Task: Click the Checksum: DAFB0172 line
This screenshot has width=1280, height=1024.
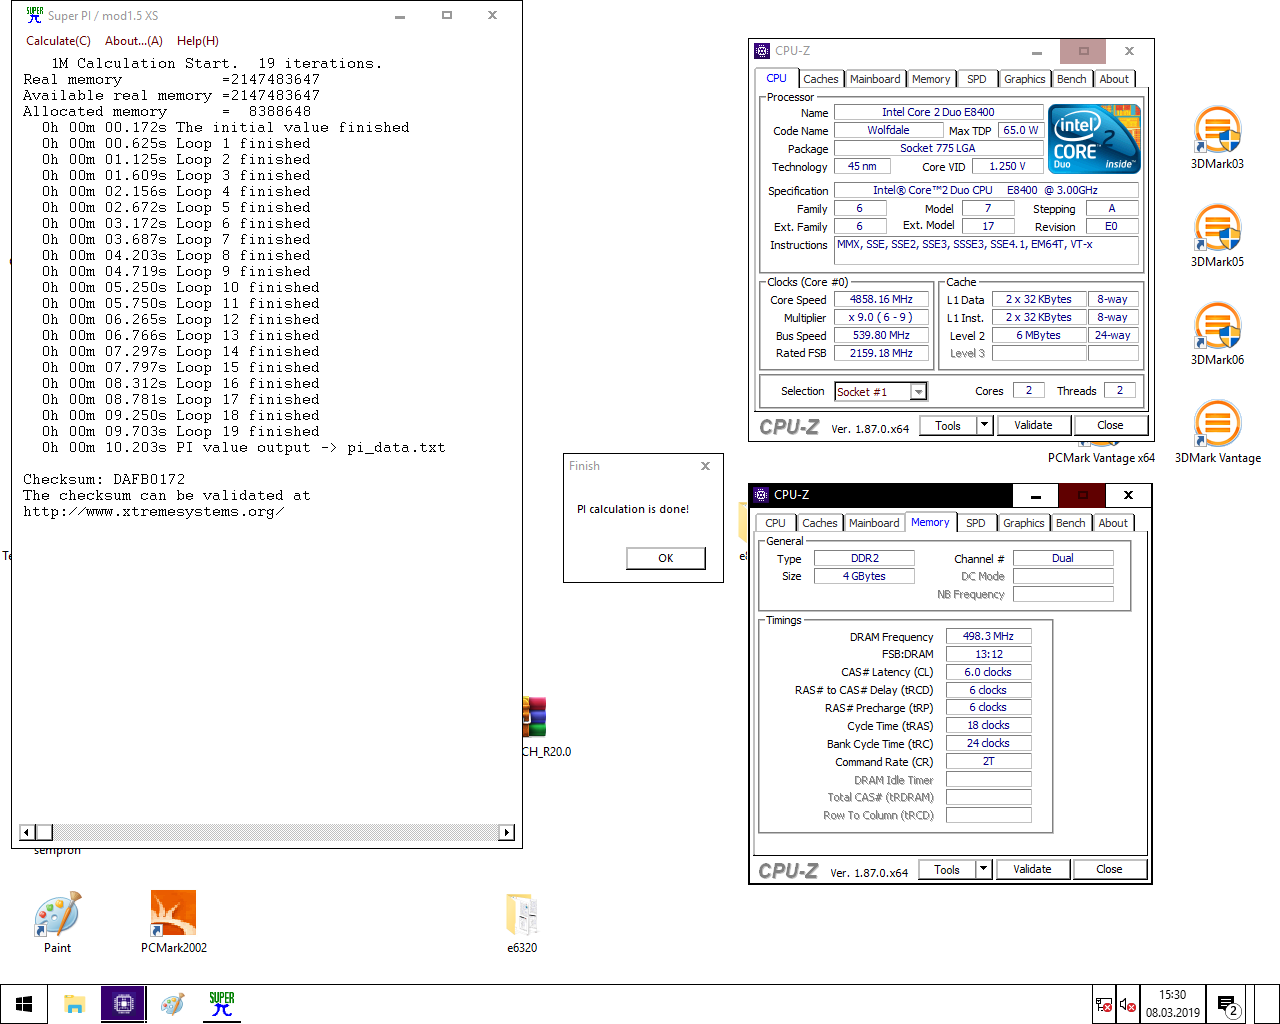Action: (104, 479)
